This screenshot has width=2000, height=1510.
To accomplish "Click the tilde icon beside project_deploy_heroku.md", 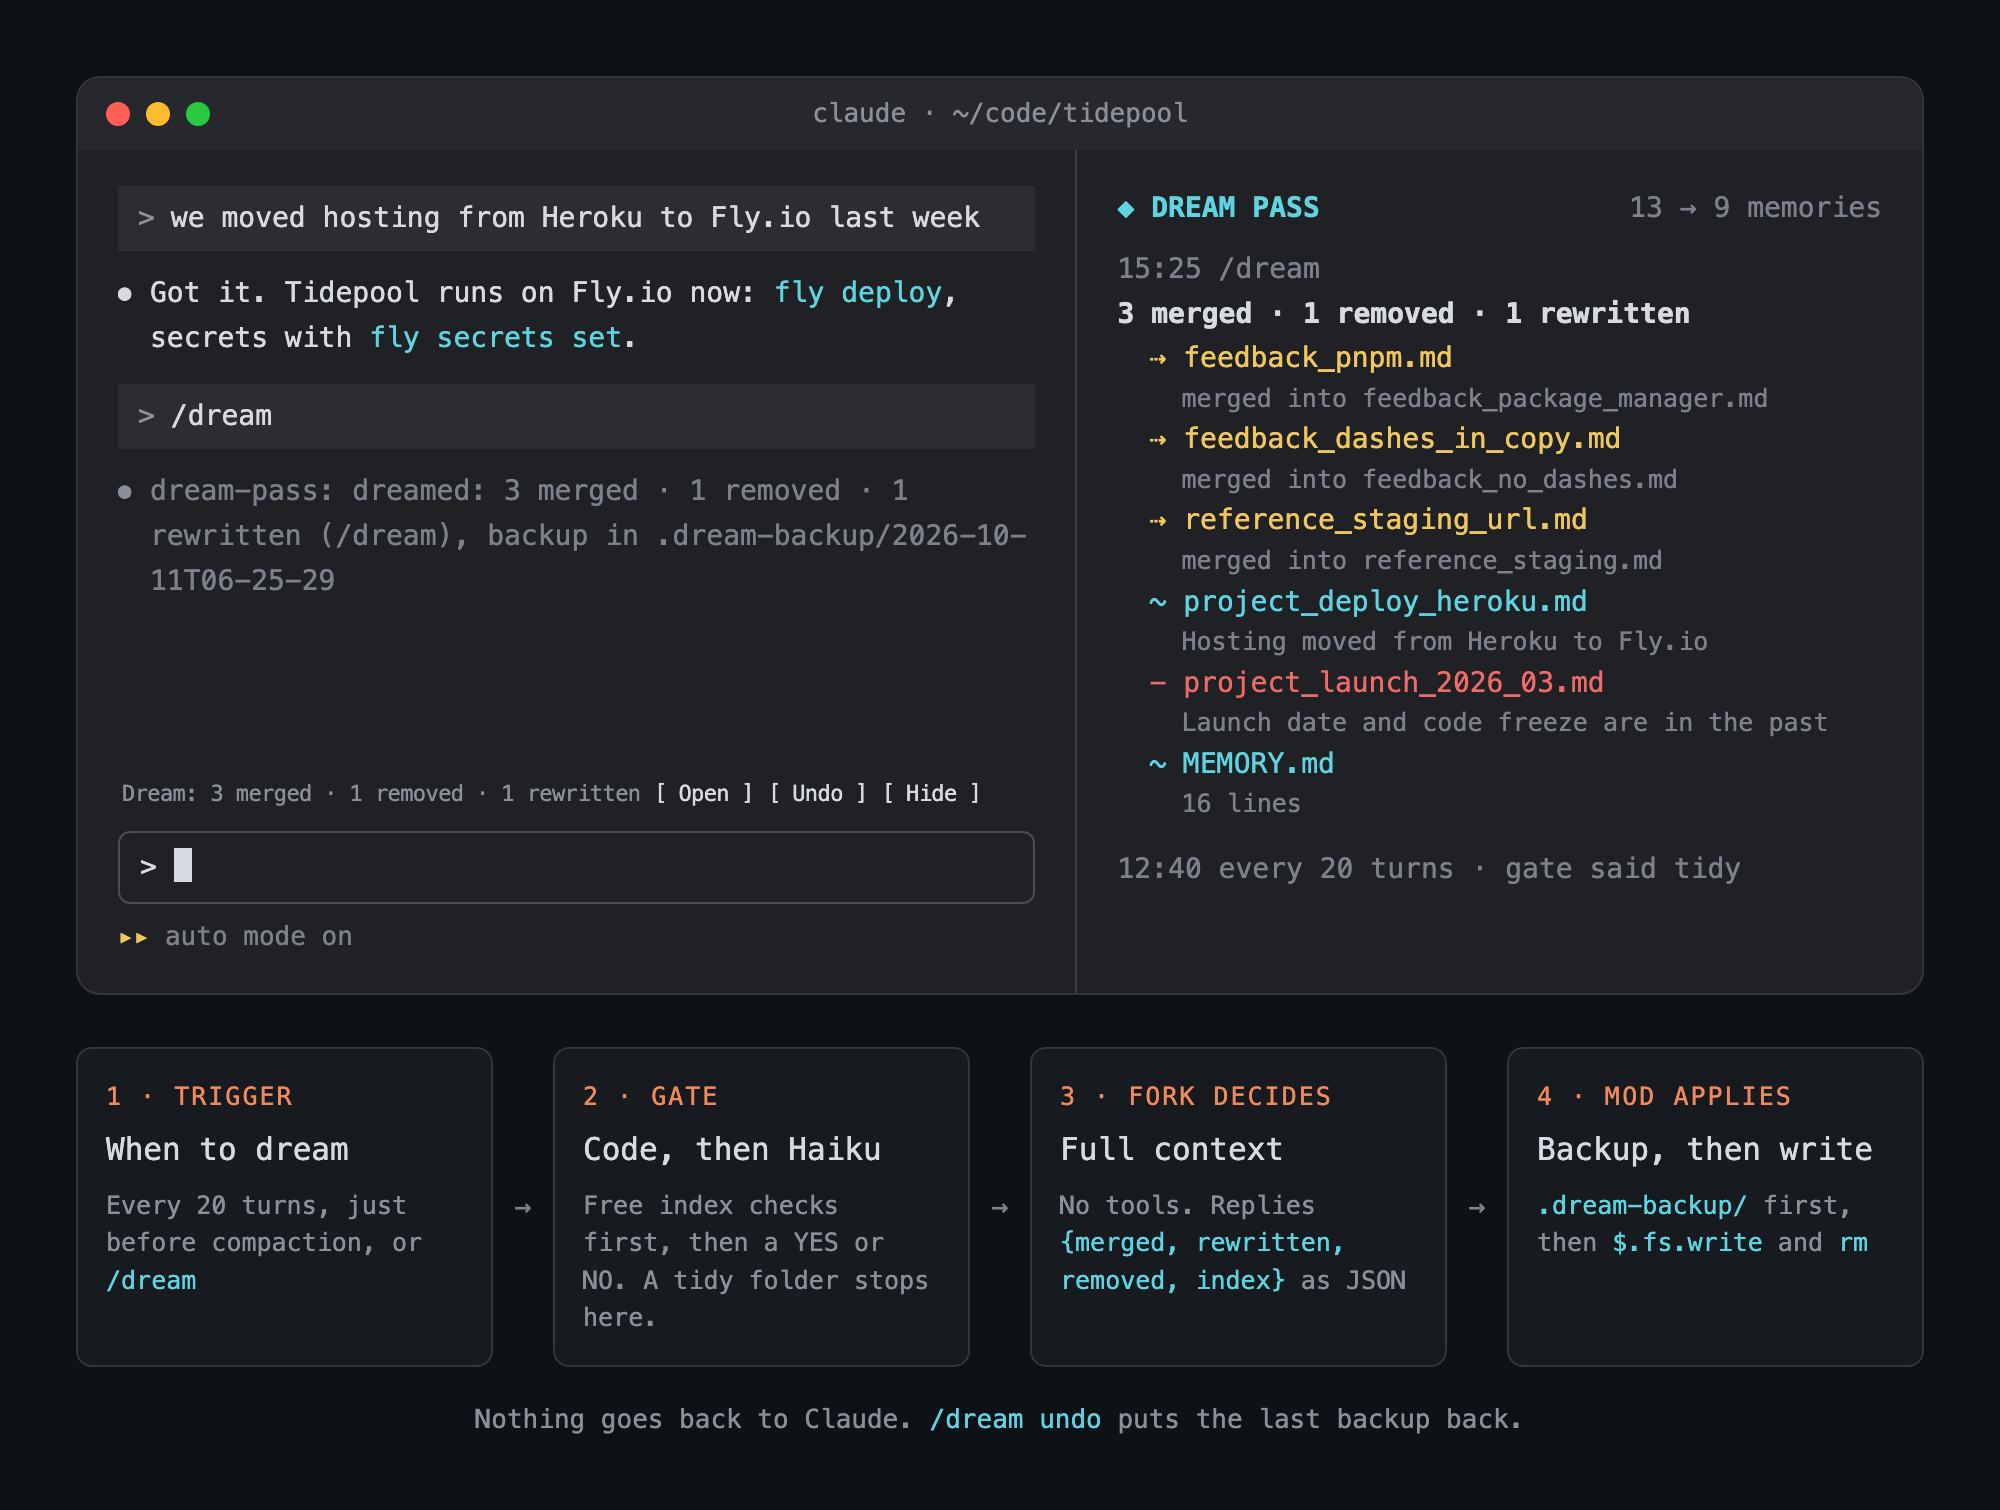I will click(x=1158, y=602).
